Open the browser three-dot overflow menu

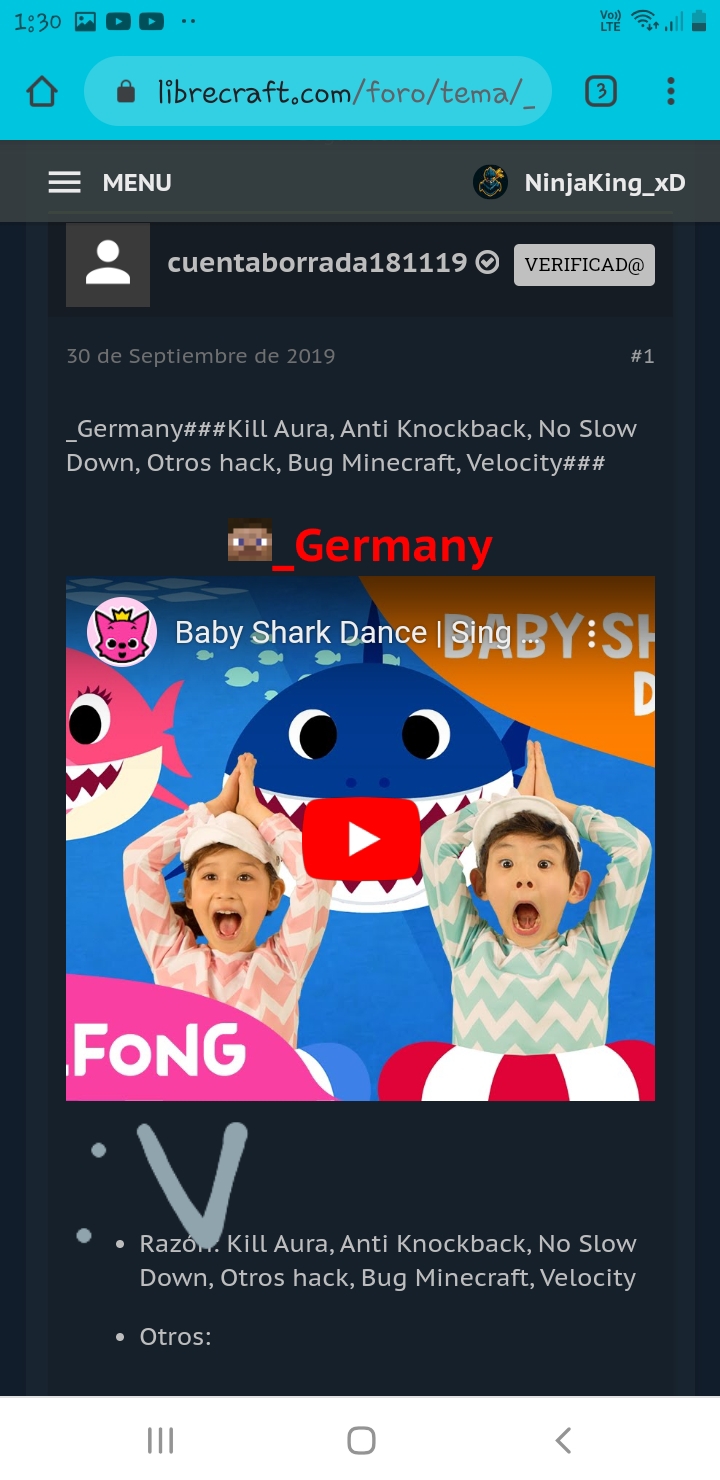coord(671,92)
